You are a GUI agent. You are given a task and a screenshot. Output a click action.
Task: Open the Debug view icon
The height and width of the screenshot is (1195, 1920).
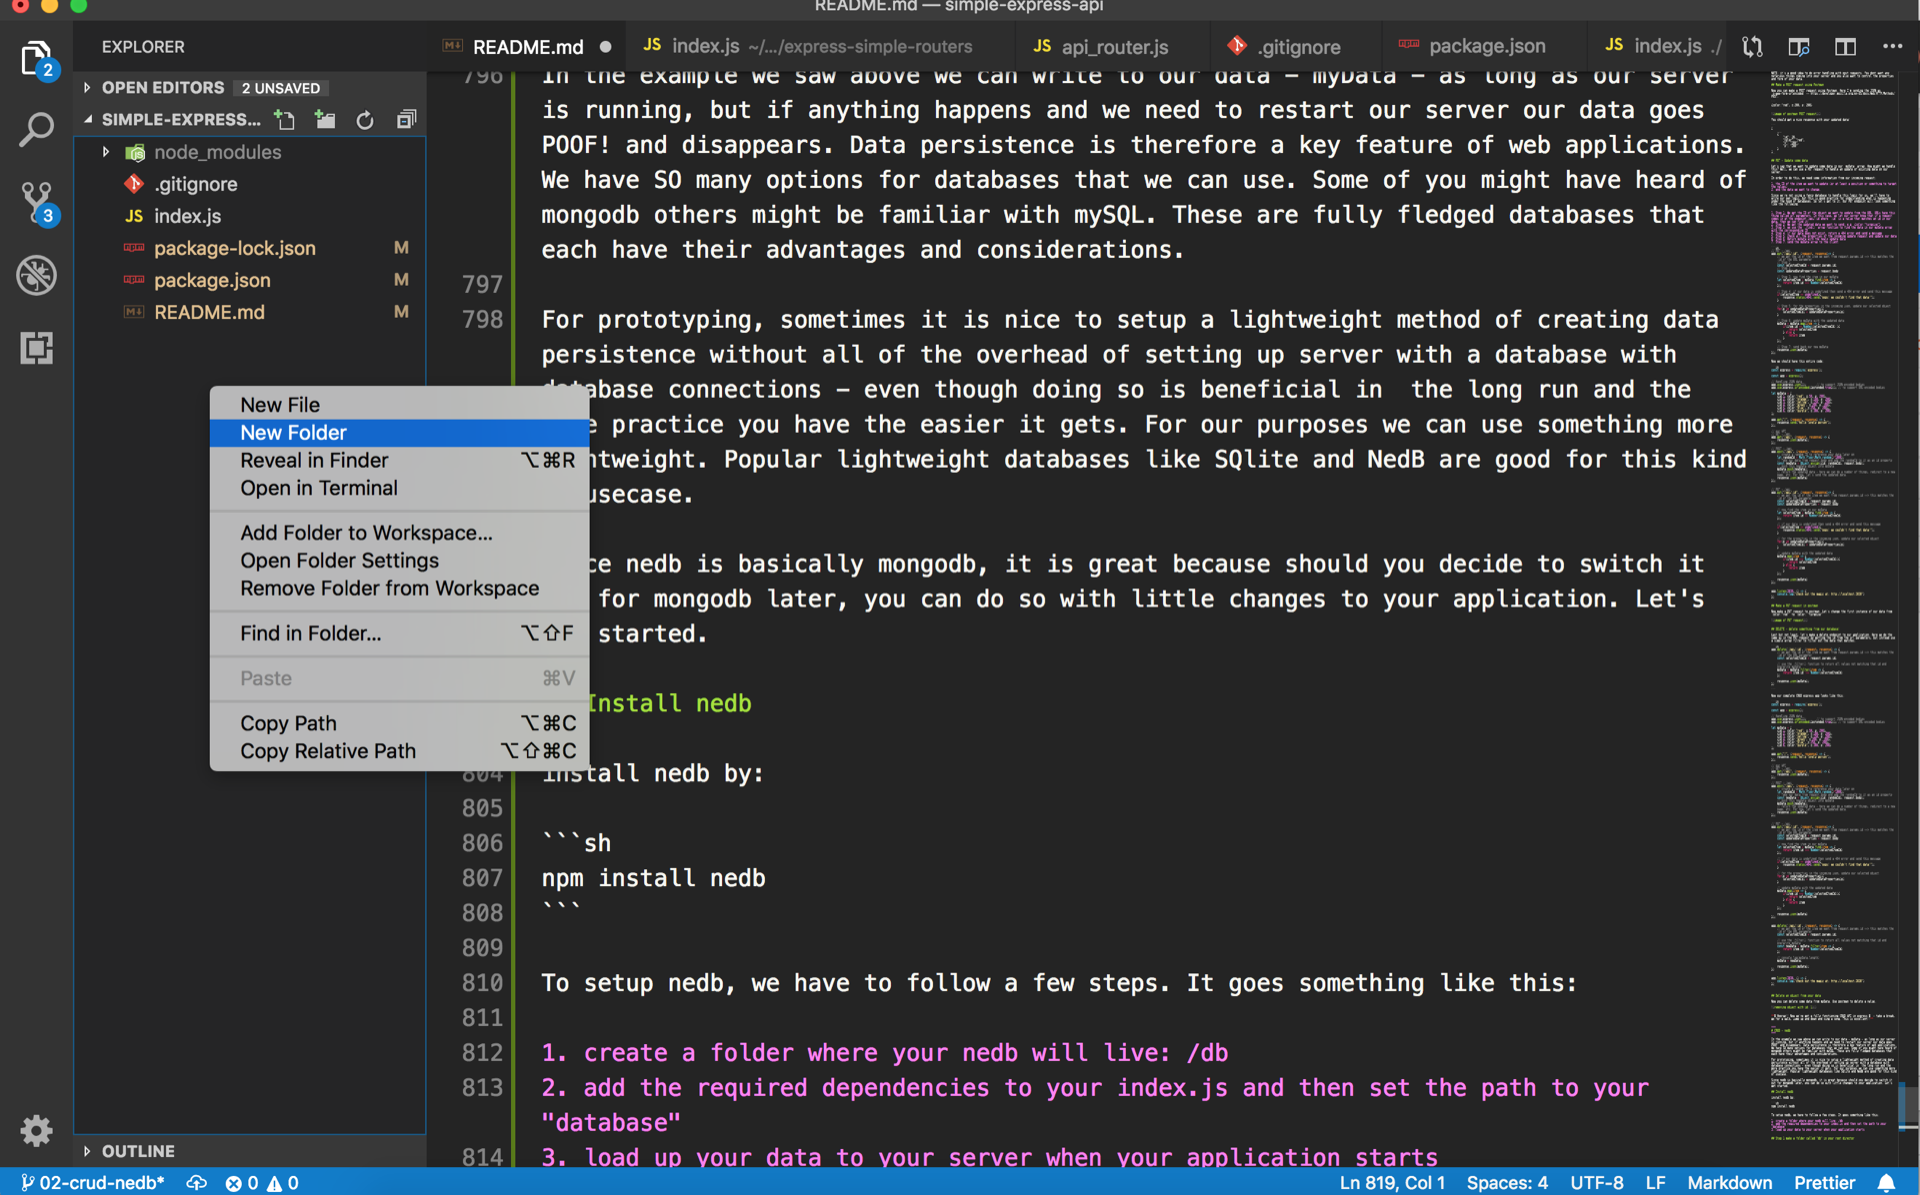point(36,275)
